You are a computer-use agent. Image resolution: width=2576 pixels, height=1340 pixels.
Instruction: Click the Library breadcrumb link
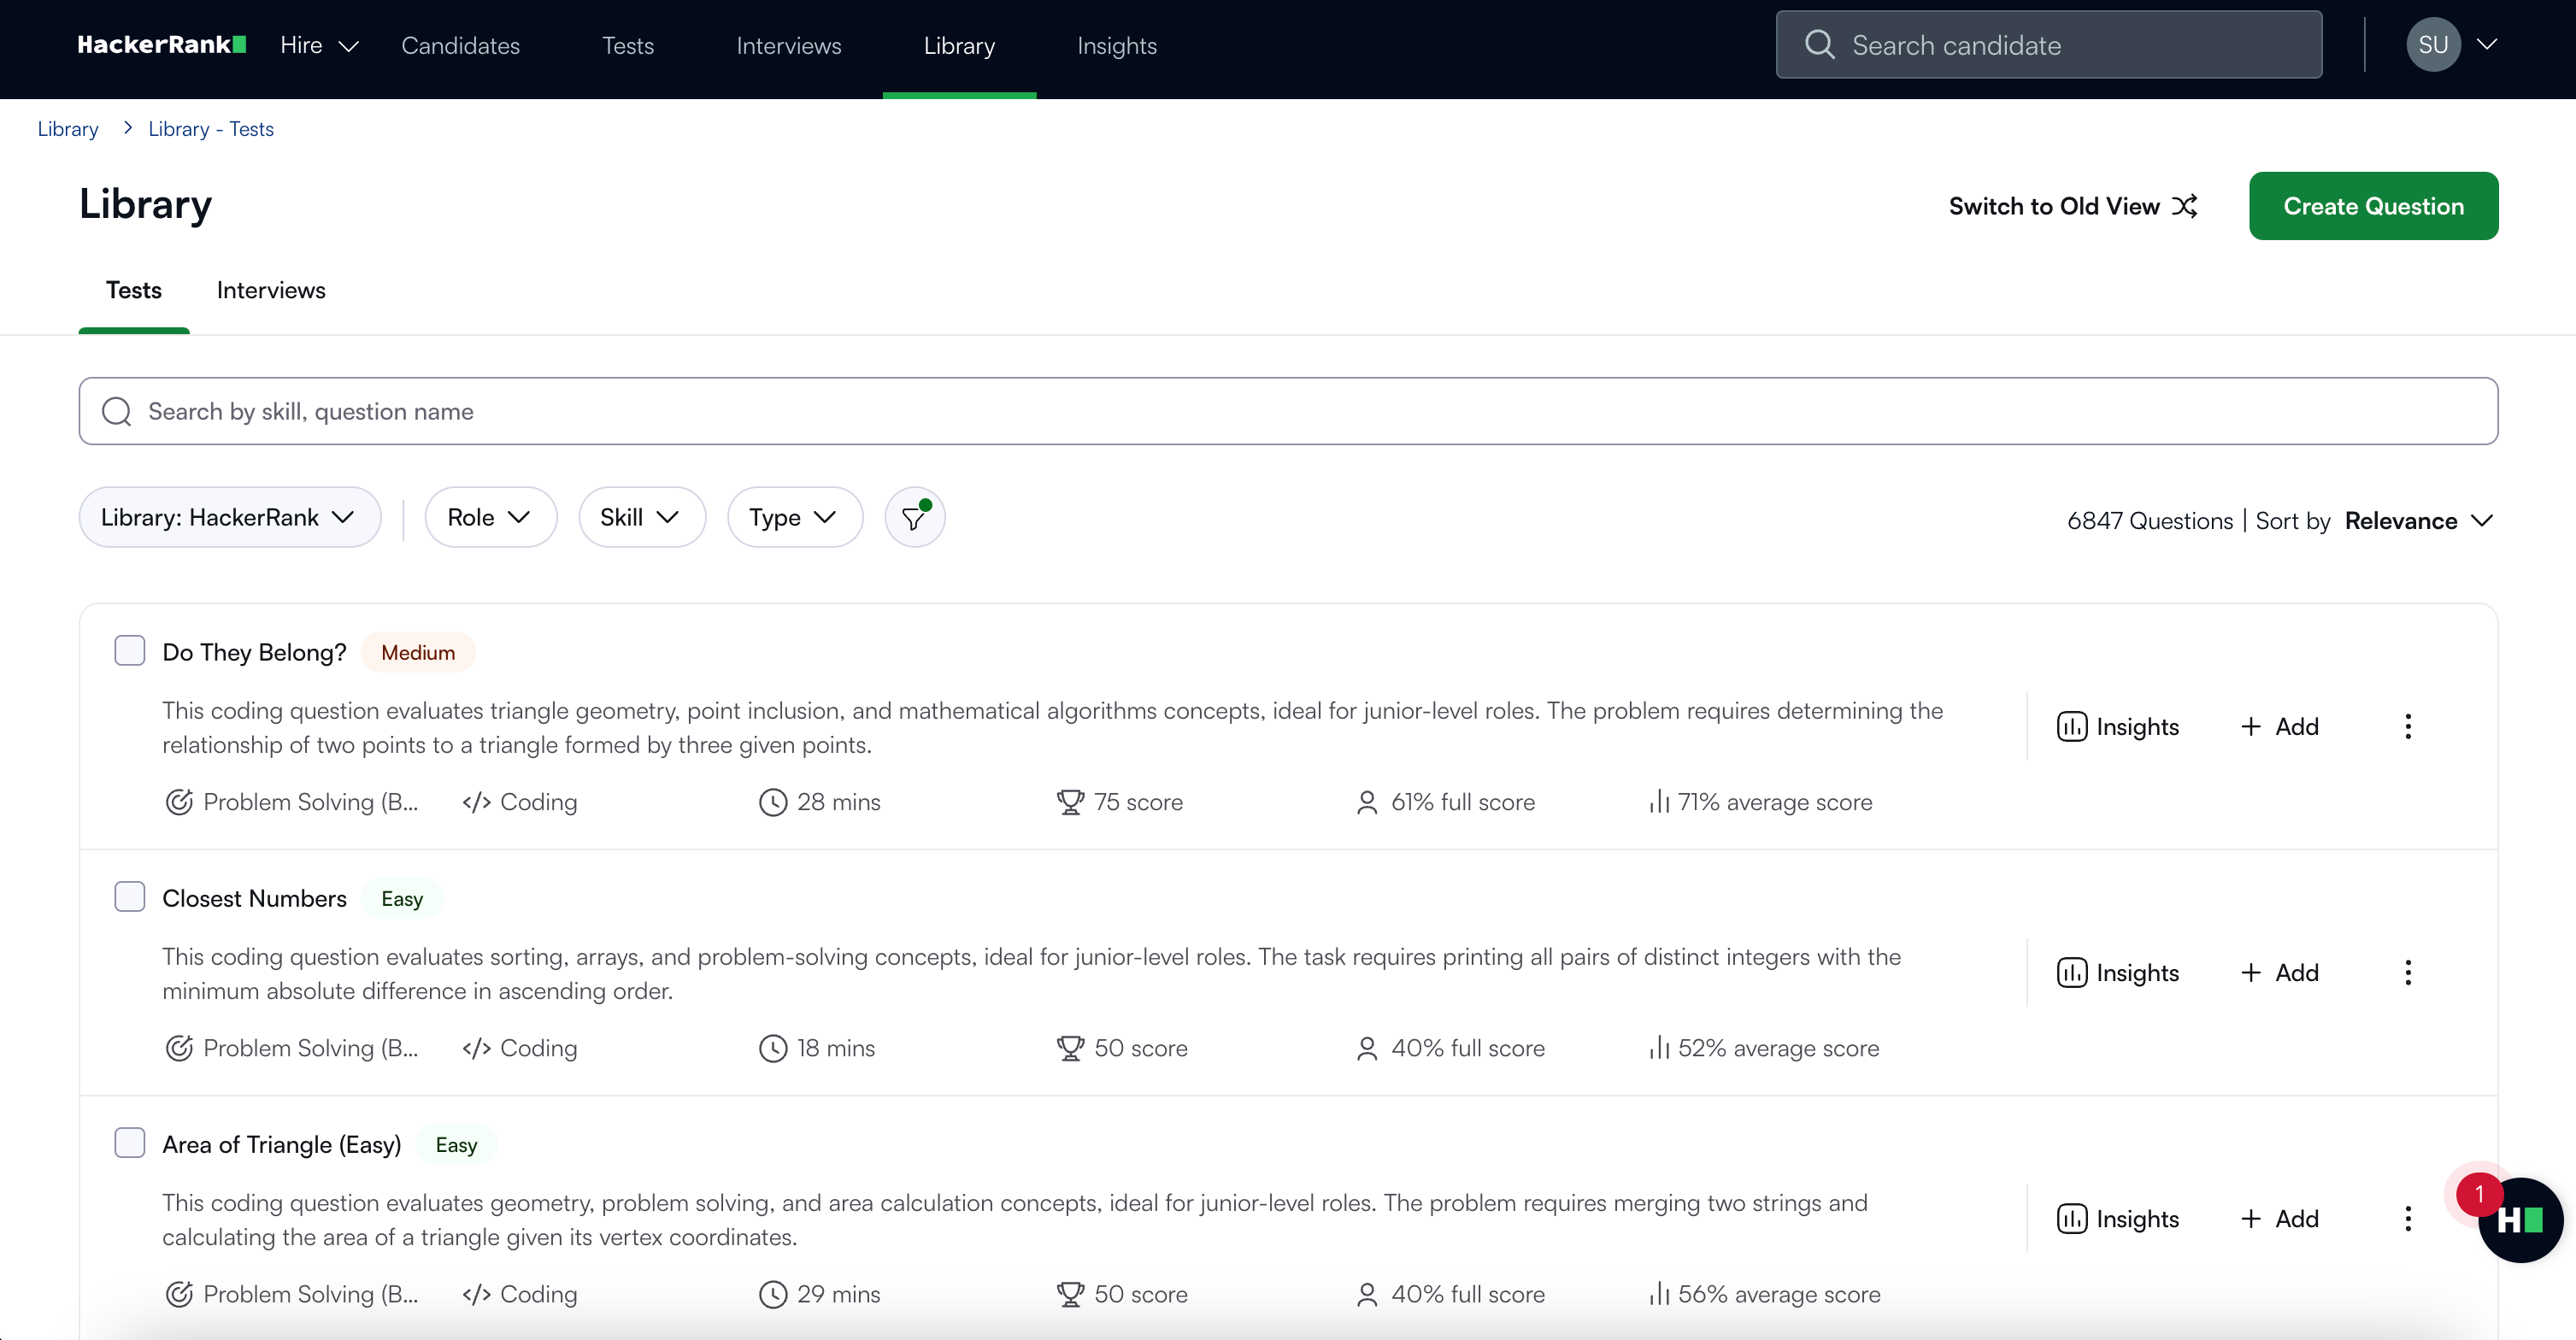[68, 129]
